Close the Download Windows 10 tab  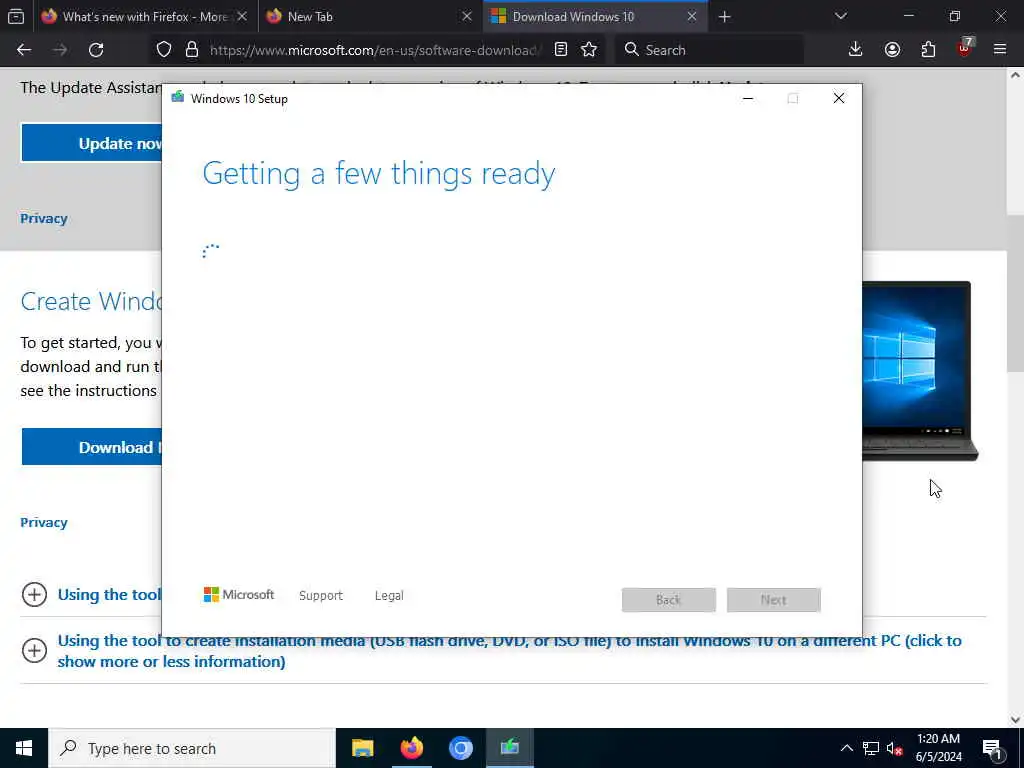[692, 16]
